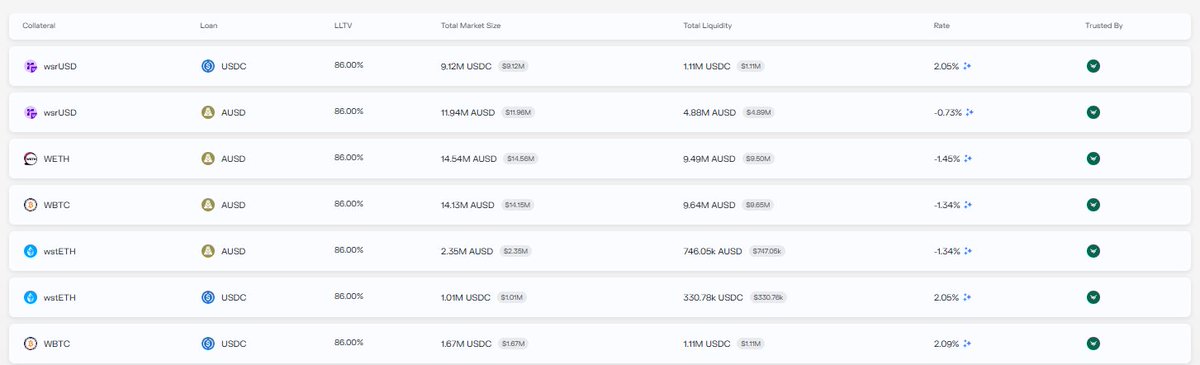Click the USDC loan icon in the WBTC/USDC row
1200x365 pixels.
click(208, 344)
